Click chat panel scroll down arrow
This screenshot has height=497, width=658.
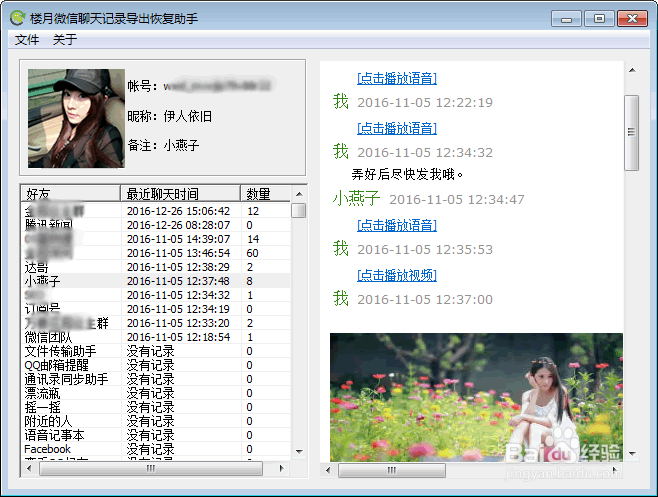tap(632, 454)
